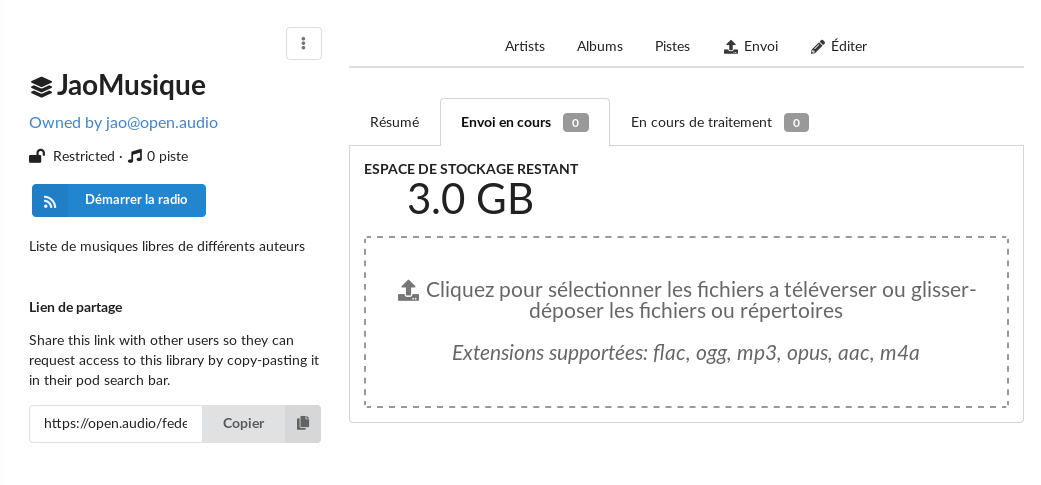
Task: Click the upload icon in drop zone
Action: pyautogui.click(x=408, y=290)
